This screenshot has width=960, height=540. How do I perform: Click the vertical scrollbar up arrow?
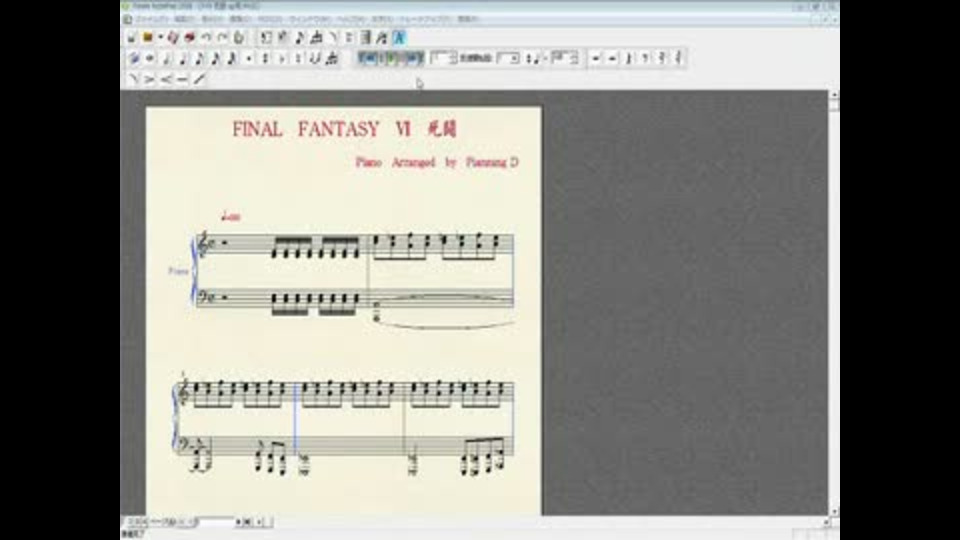833,96
